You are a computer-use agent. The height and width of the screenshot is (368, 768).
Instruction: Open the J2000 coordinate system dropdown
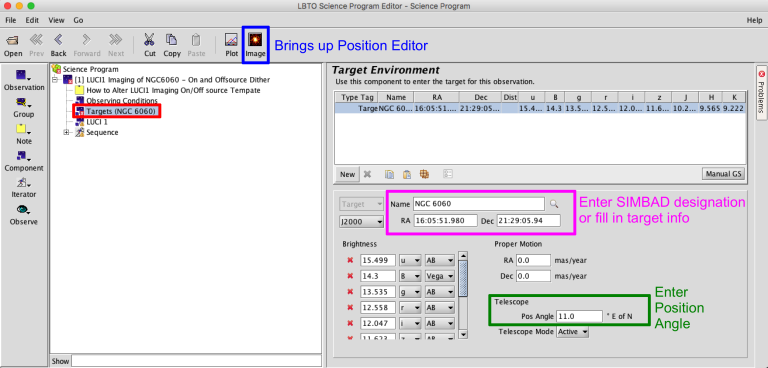click(x=361, y=222)
